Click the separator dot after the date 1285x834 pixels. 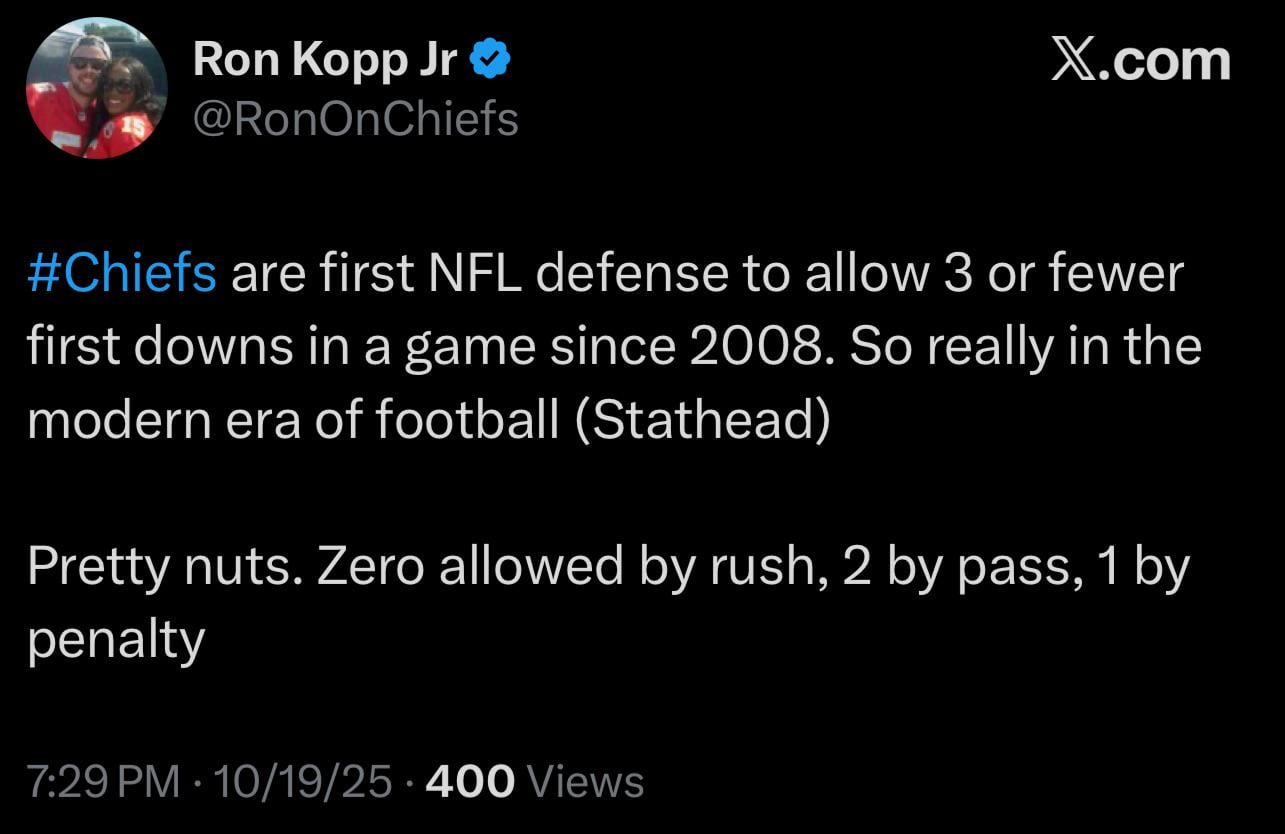410,781
